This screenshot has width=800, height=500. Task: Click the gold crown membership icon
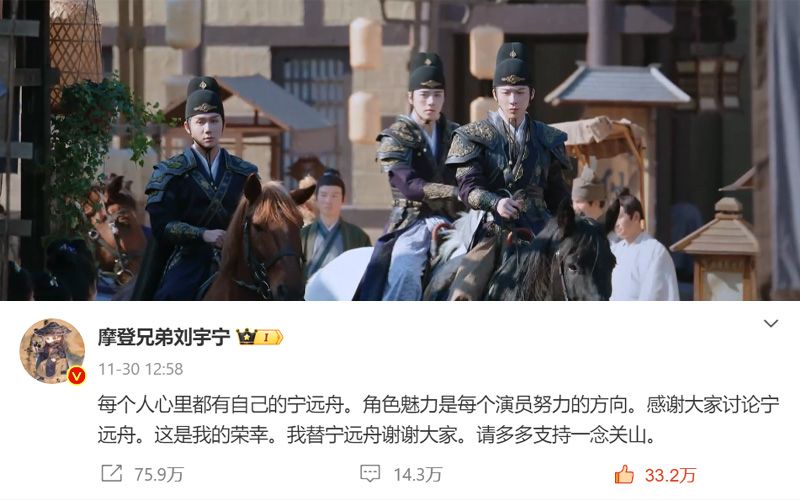pyautogui.click(x=246, y=337)
